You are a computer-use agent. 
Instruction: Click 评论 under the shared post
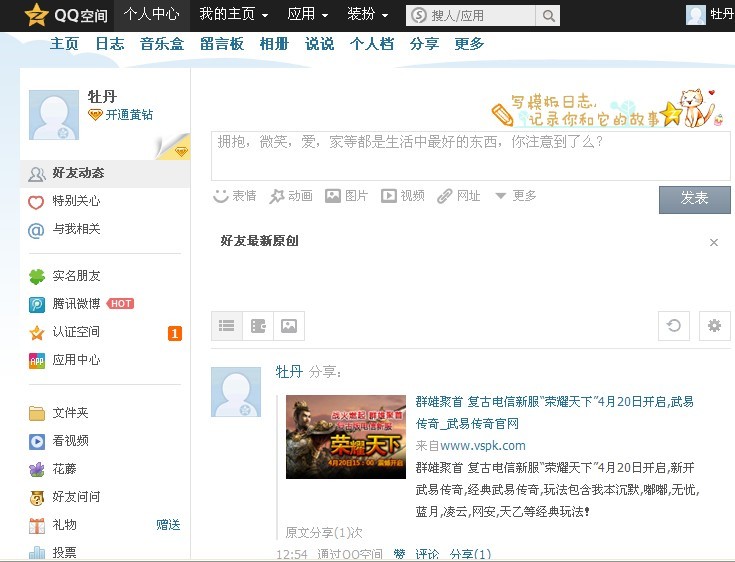[427, 555]
